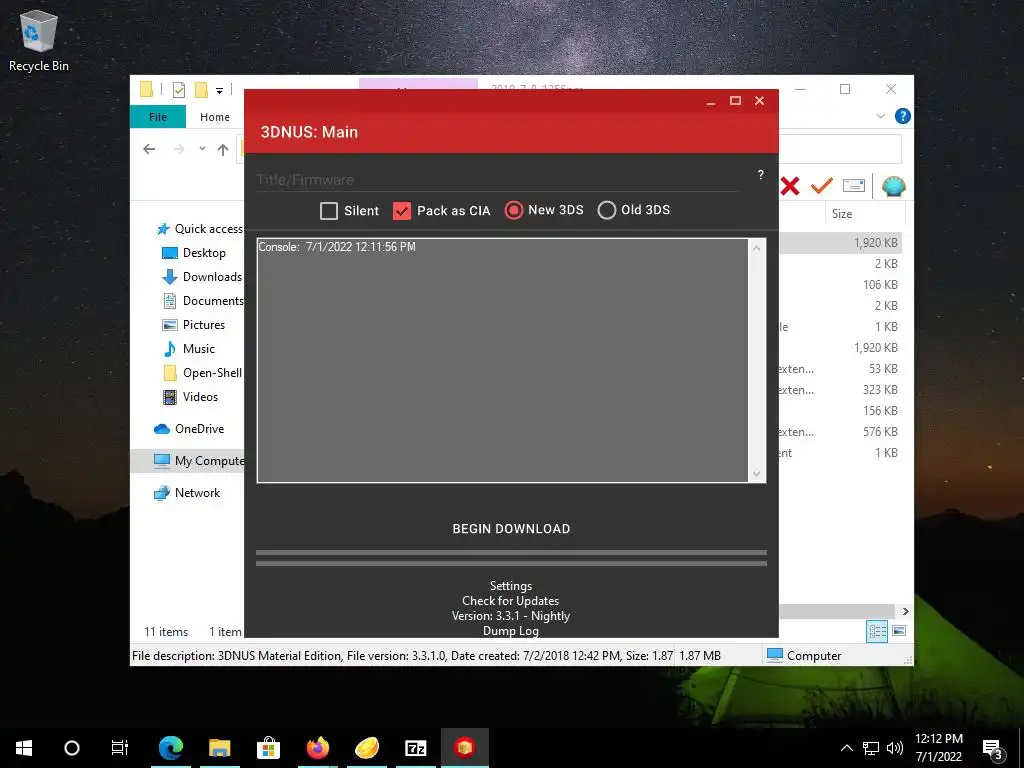Viewport: 1024px width, 768px height.
Task: Click the mail envelope icon in Explorer toolbar
Action: pyautogui.click(x=854, y=186)
